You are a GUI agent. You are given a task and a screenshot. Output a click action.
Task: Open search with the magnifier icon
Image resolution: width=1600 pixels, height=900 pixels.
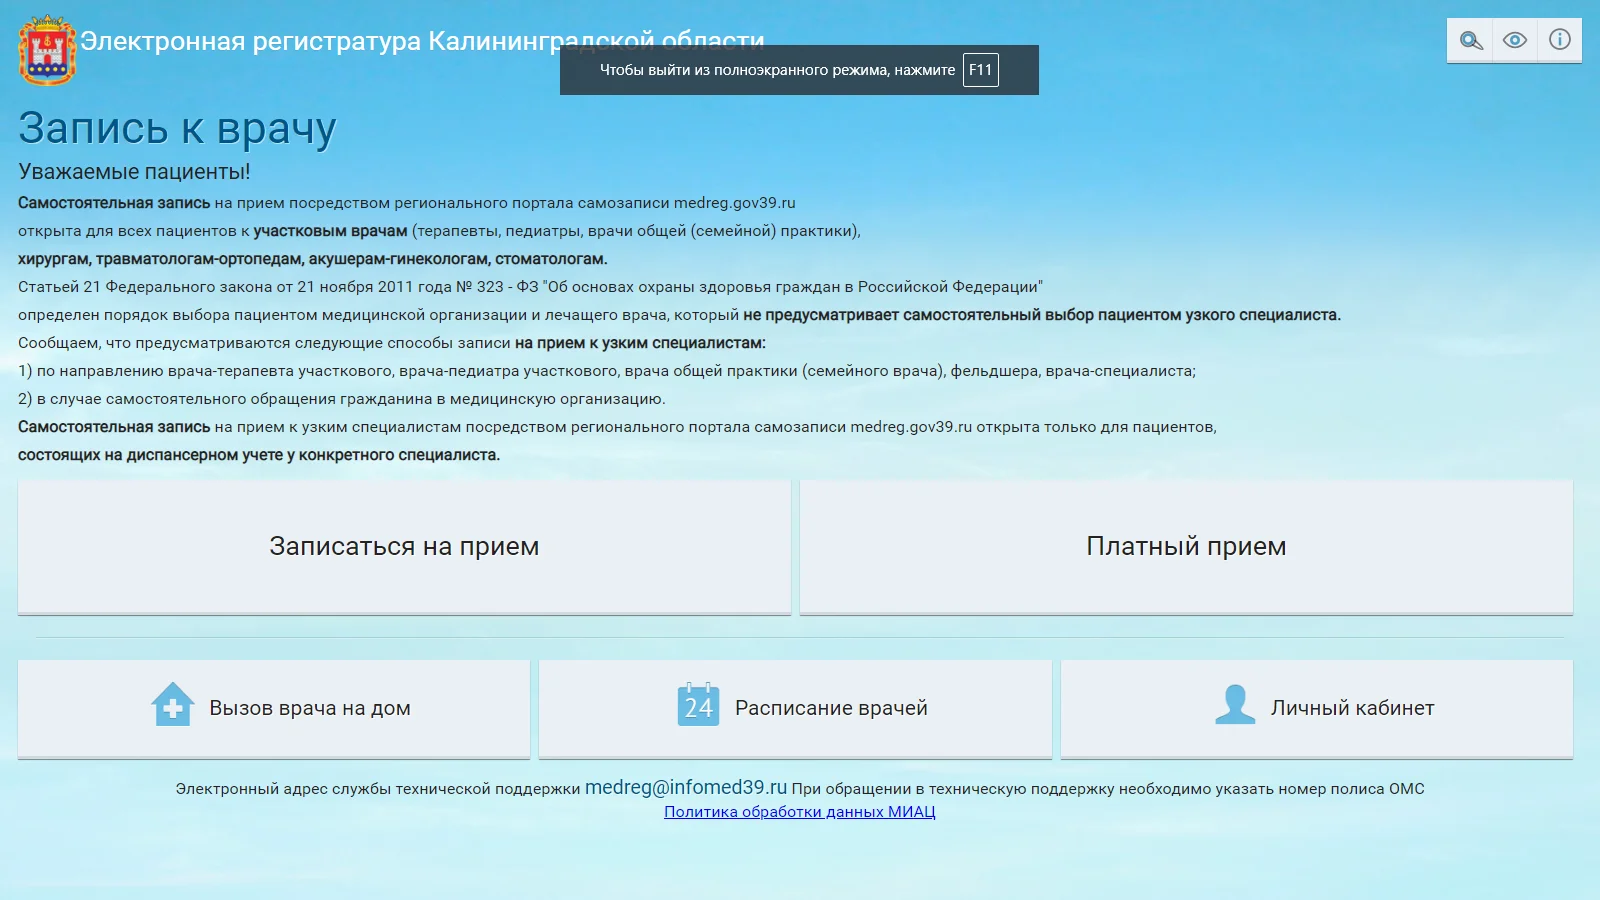coord(1470,41)
